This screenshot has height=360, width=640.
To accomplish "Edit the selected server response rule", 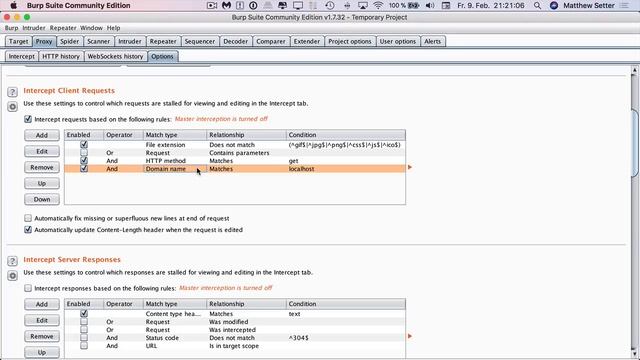I will point(42,320).
